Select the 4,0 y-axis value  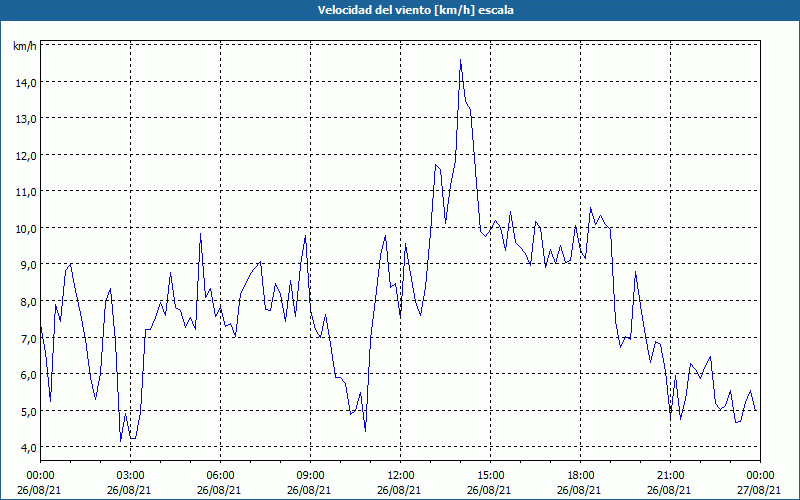tap(28, 447)
